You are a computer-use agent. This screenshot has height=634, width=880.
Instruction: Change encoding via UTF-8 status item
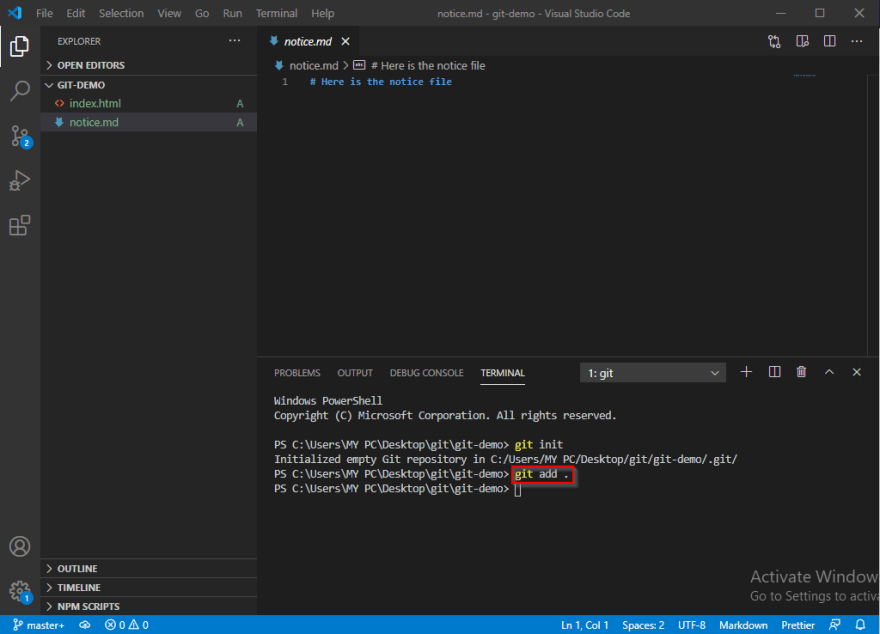[691, 625]
